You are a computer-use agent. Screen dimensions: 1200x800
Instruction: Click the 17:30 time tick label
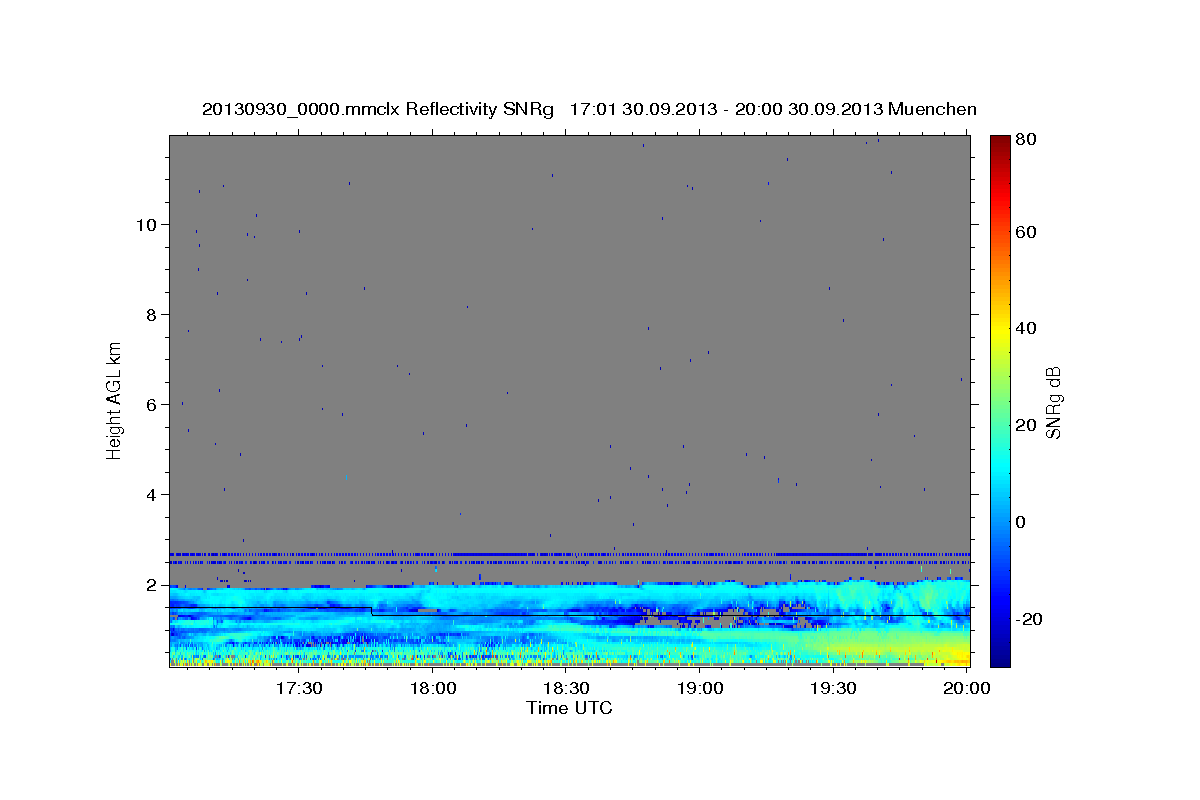pyautogui.click(x=299, y=688)
